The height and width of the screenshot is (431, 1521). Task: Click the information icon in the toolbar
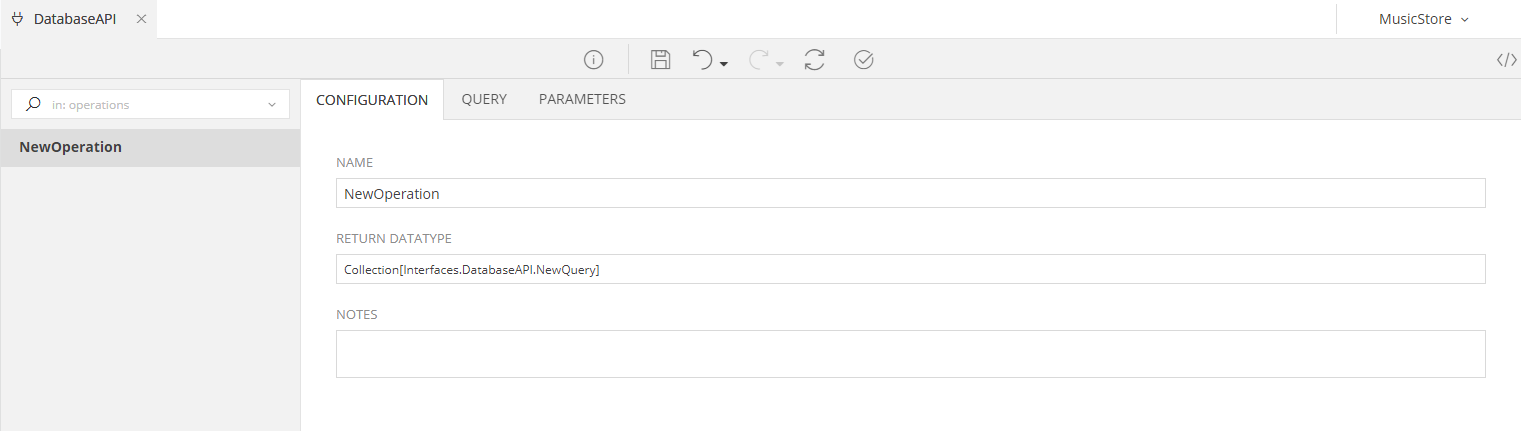[594, 60]
